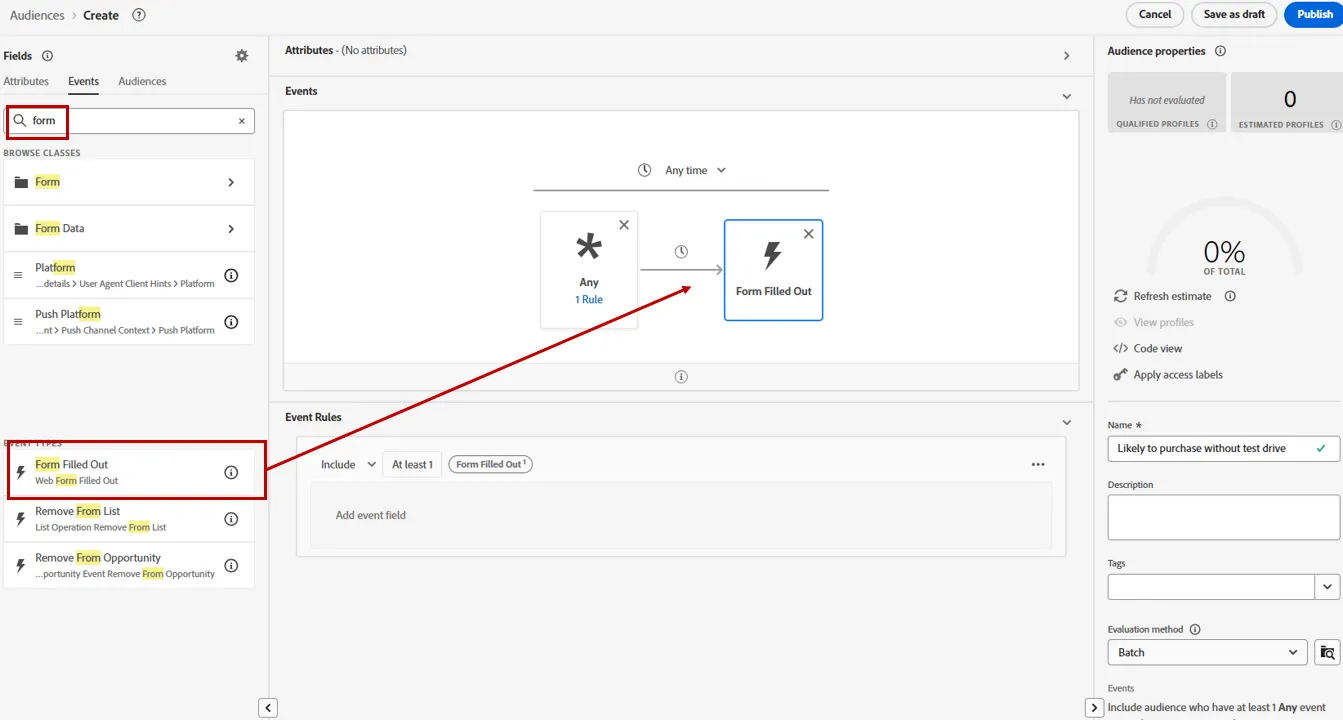Image resolution: width=1343 pixels, height=720 pixels.
Task: Click Save as draft
Action: (x=1234, y=14)
